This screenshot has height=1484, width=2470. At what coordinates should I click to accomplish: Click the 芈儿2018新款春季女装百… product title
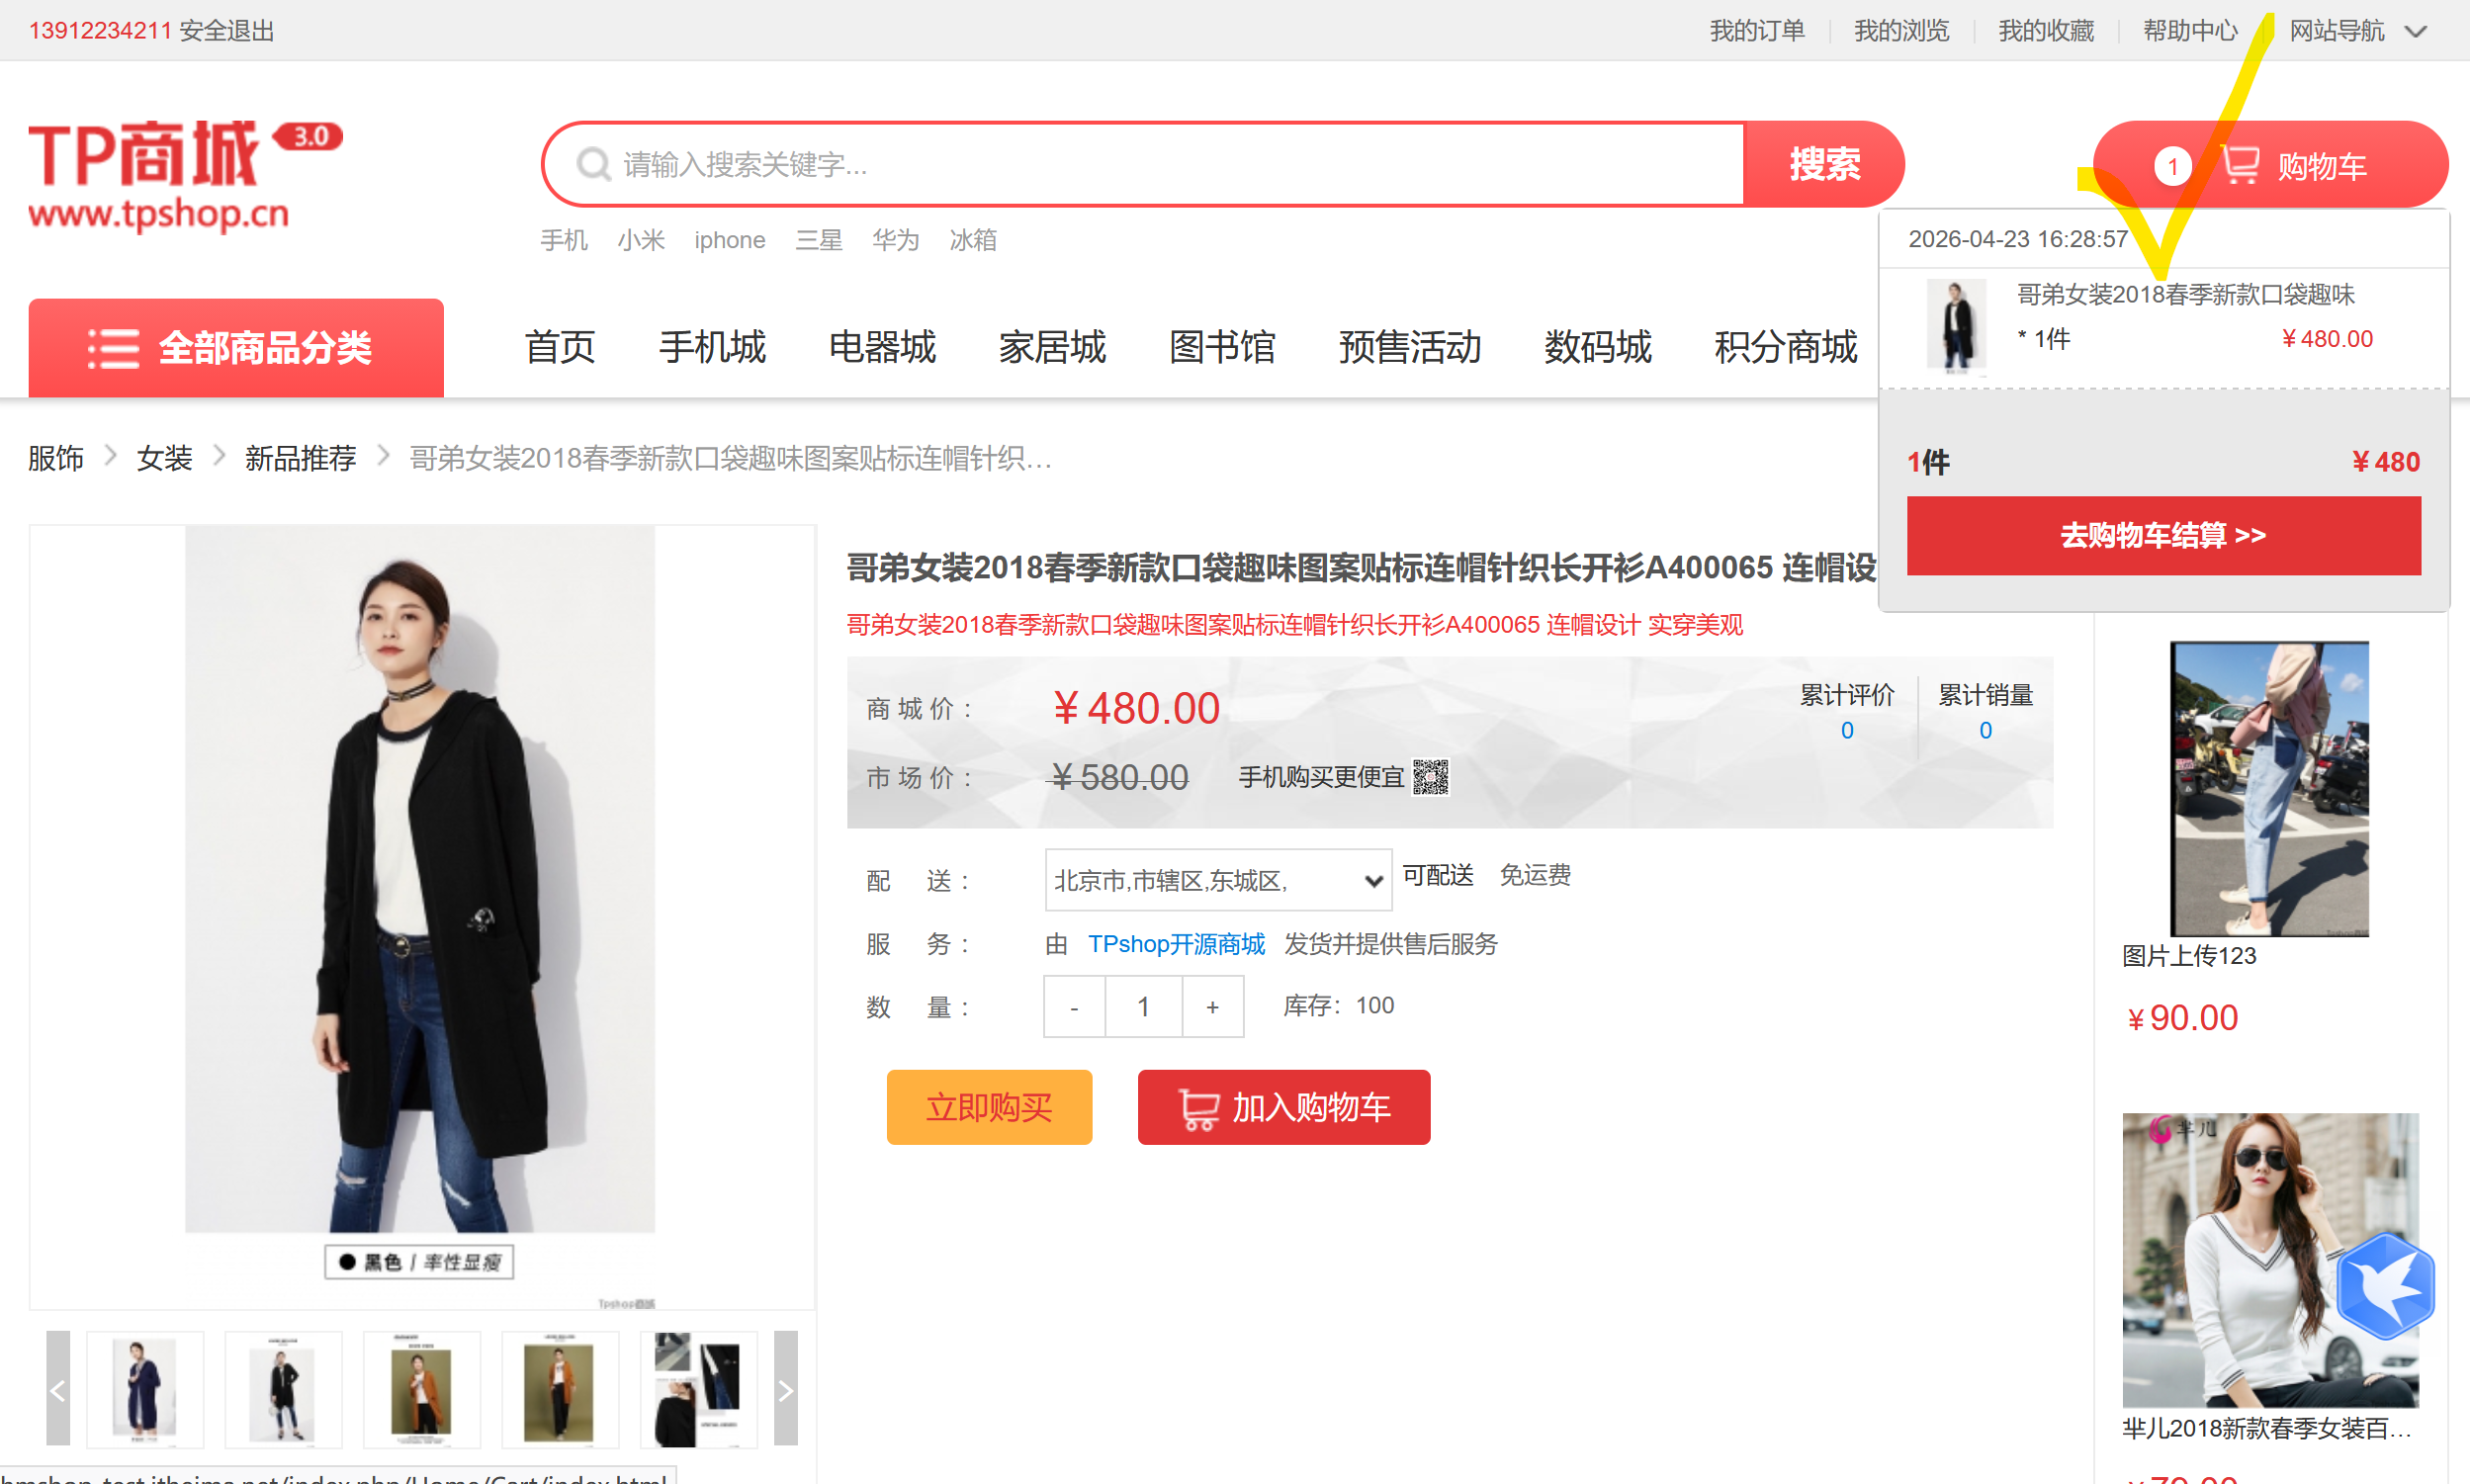click(2267, 1428)
